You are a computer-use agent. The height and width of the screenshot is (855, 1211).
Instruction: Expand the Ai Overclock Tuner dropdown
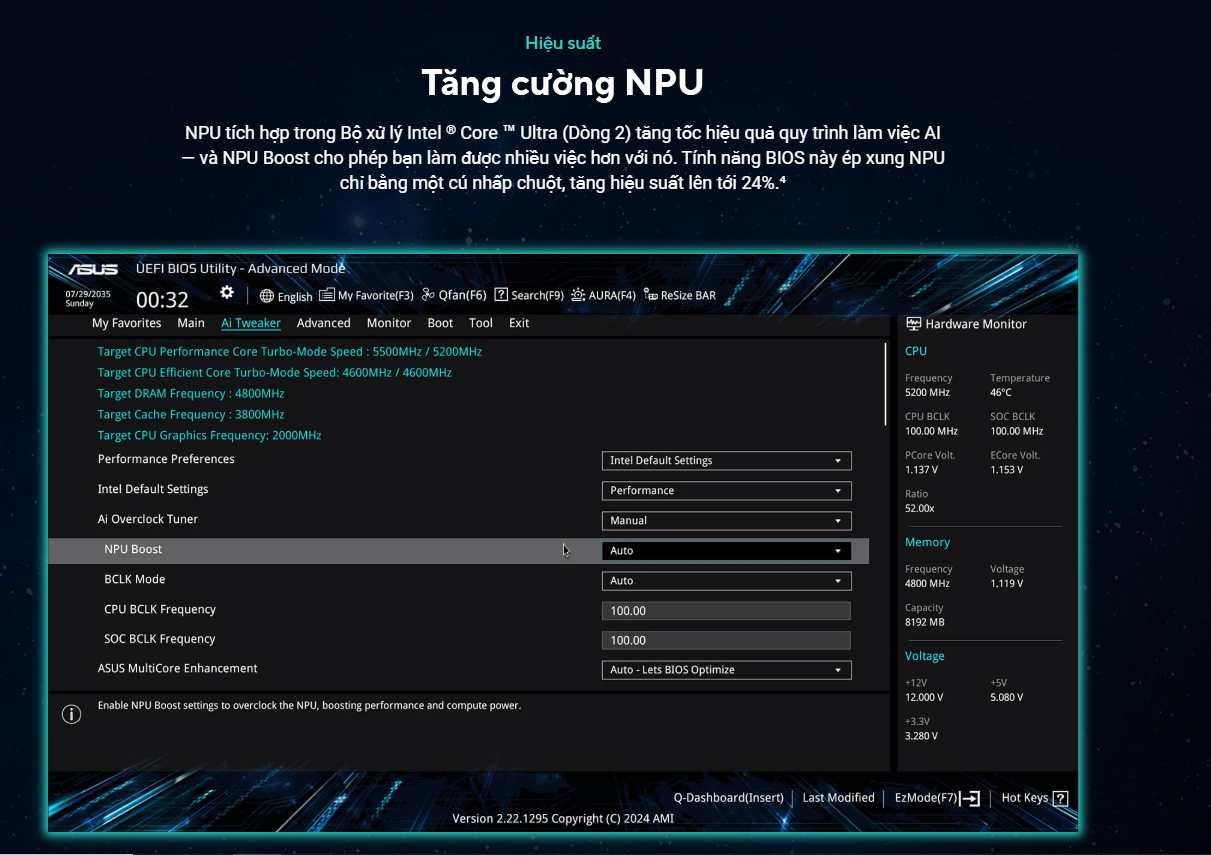click(x=727, y=521)
